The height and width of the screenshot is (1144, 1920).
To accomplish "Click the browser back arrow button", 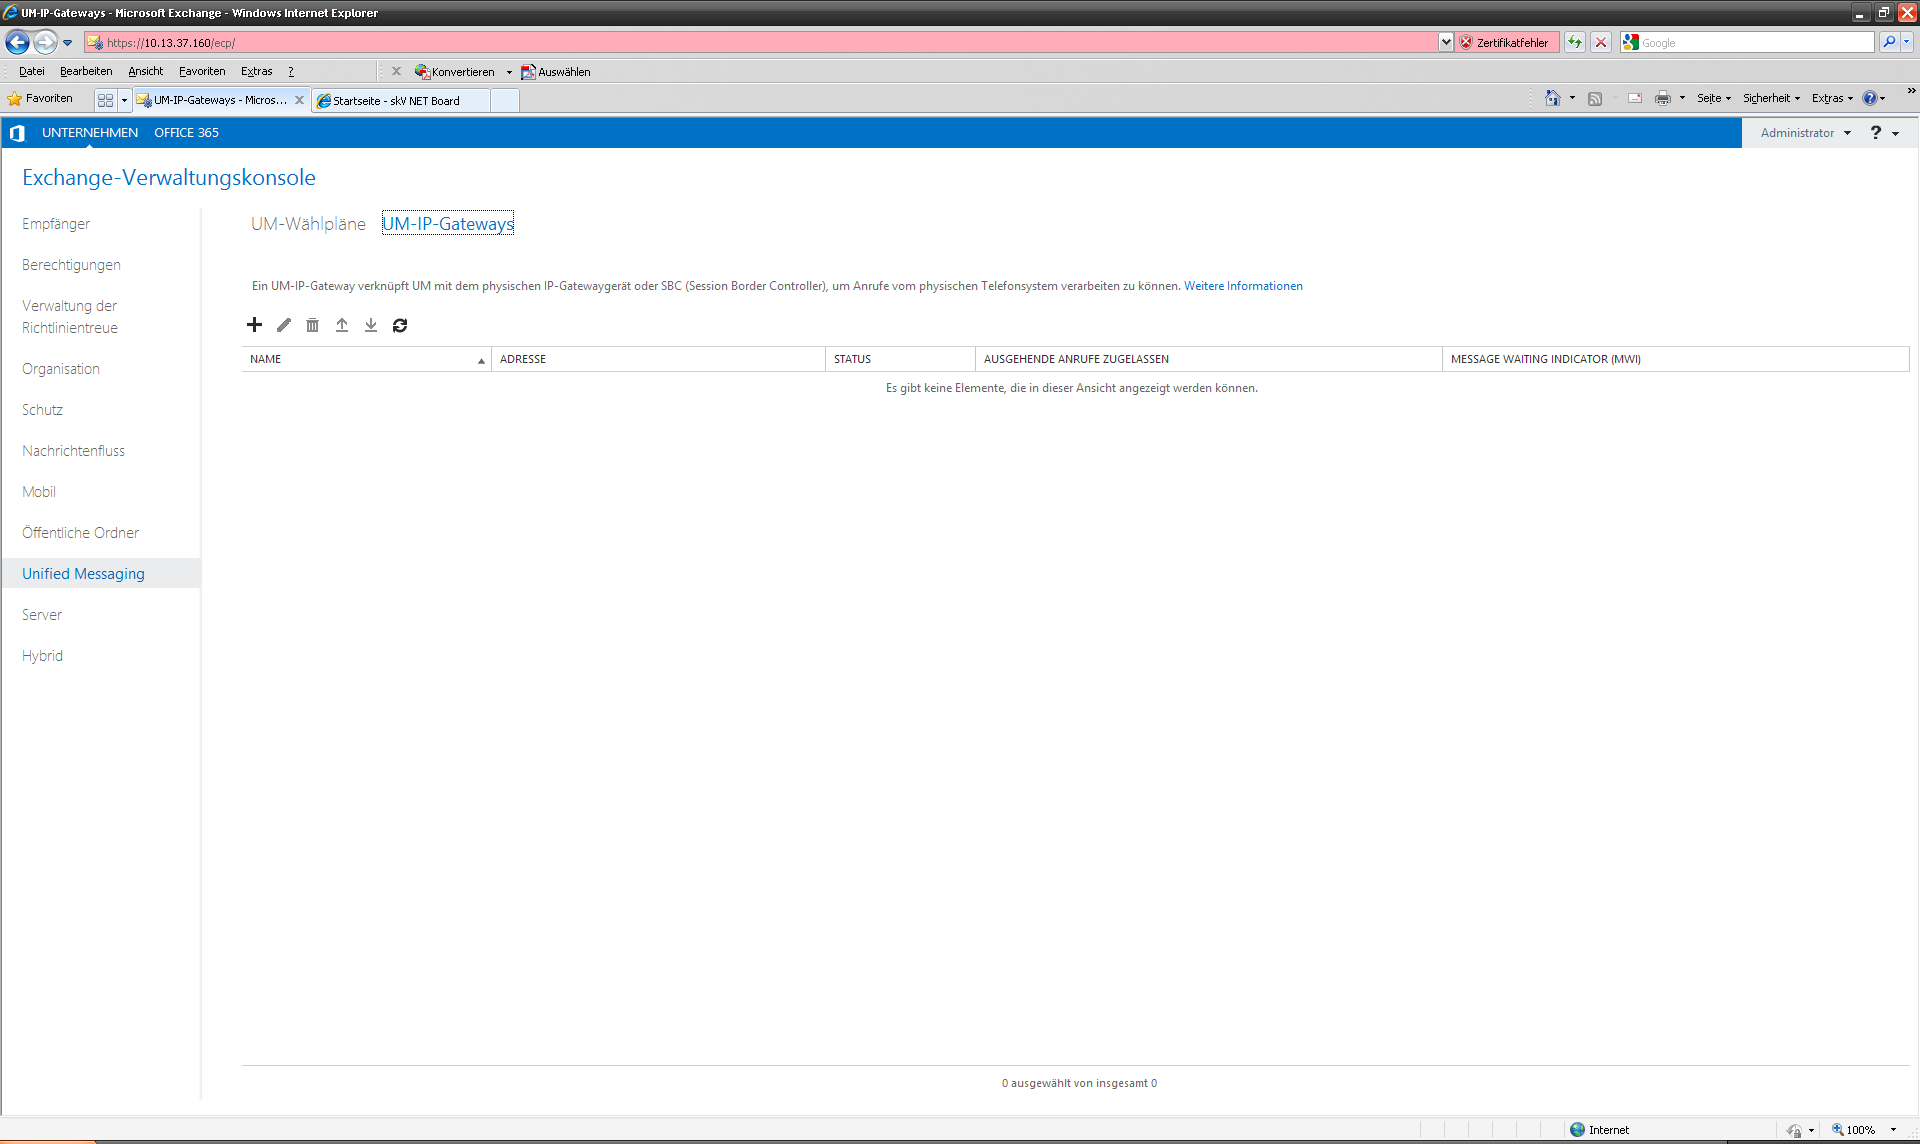I will [17, 42].
